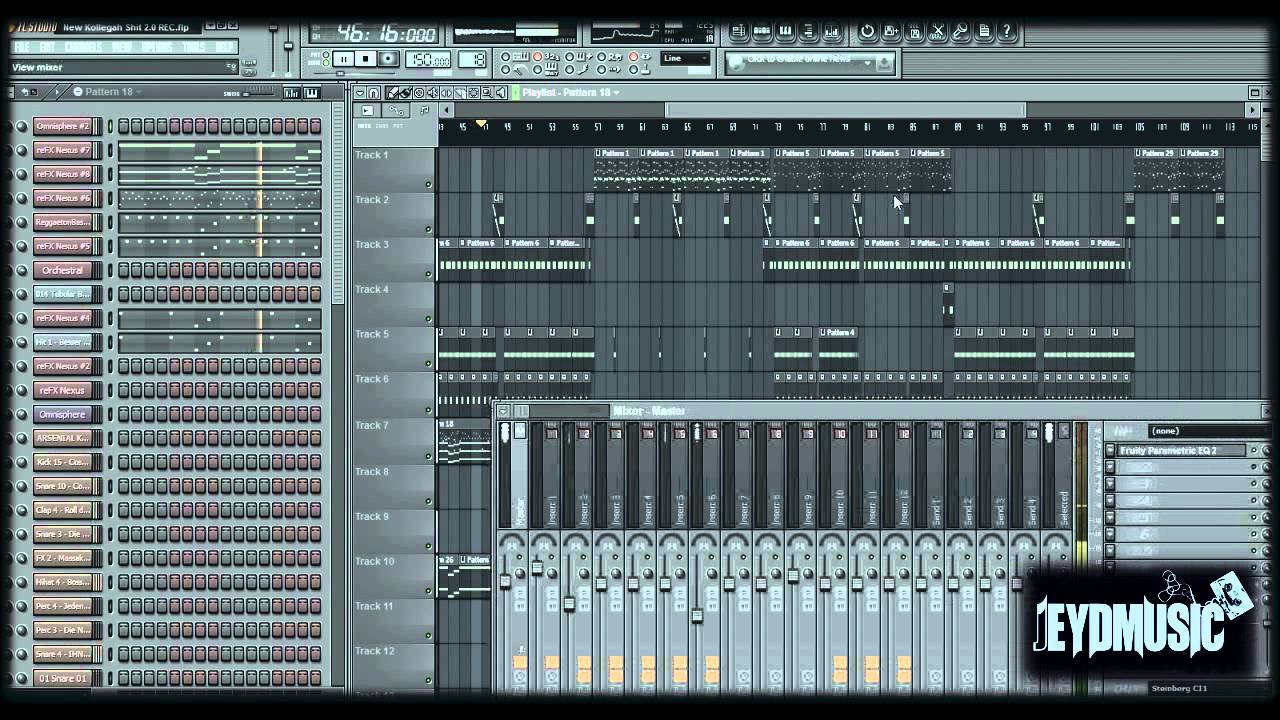Select the playlist Pencil draw tool
The height and width of the screenshot is (720, 1280).
[393, 92]
